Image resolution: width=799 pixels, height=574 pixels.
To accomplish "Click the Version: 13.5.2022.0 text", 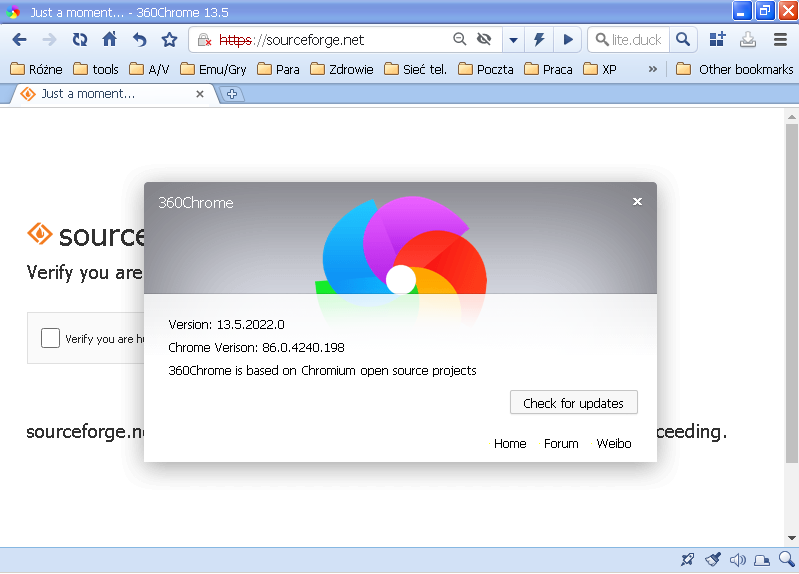I will 226,324.
